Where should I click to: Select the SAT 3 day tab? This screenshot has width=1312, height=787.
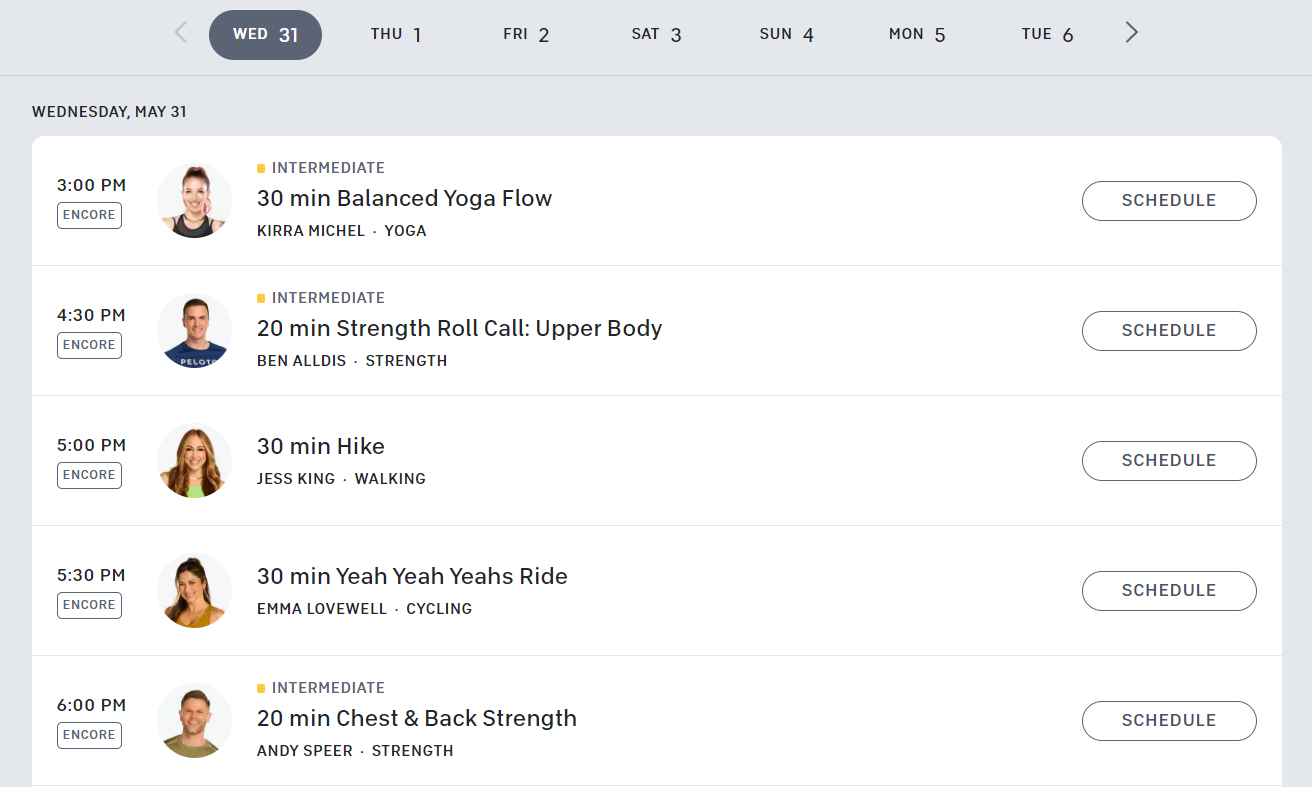point(656,33)
